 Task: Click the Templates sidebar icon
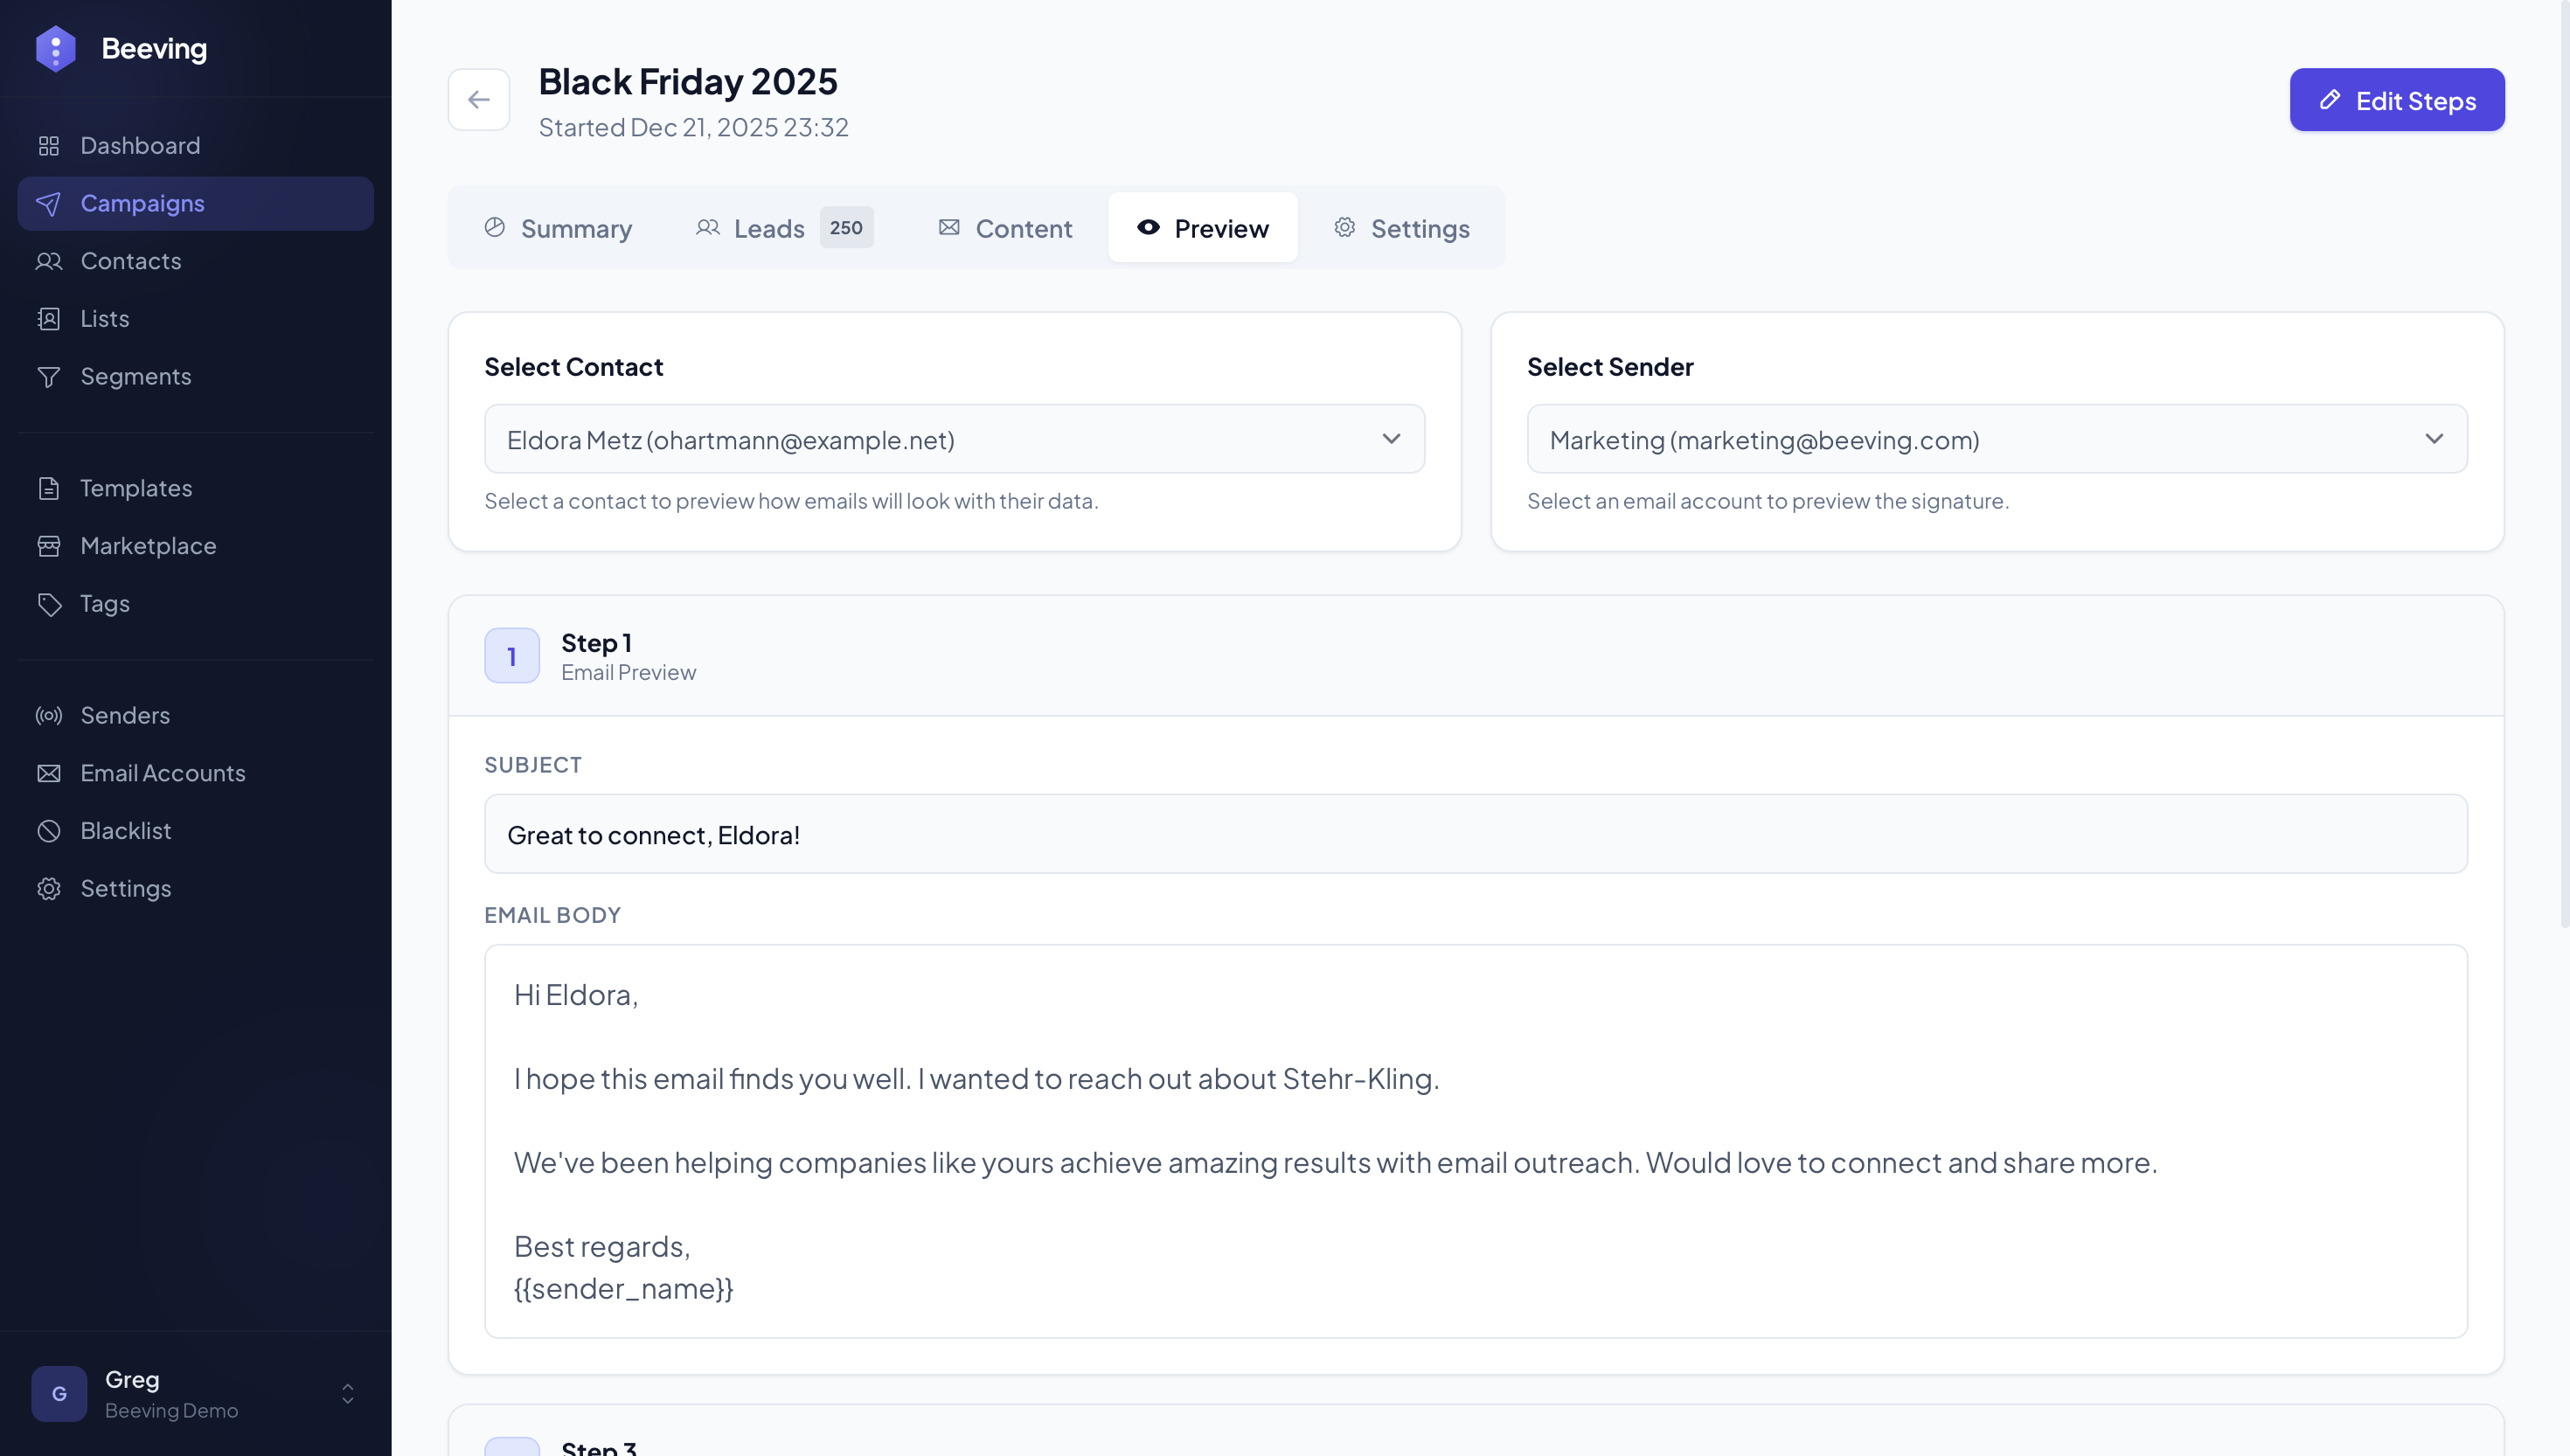[50, 488]
